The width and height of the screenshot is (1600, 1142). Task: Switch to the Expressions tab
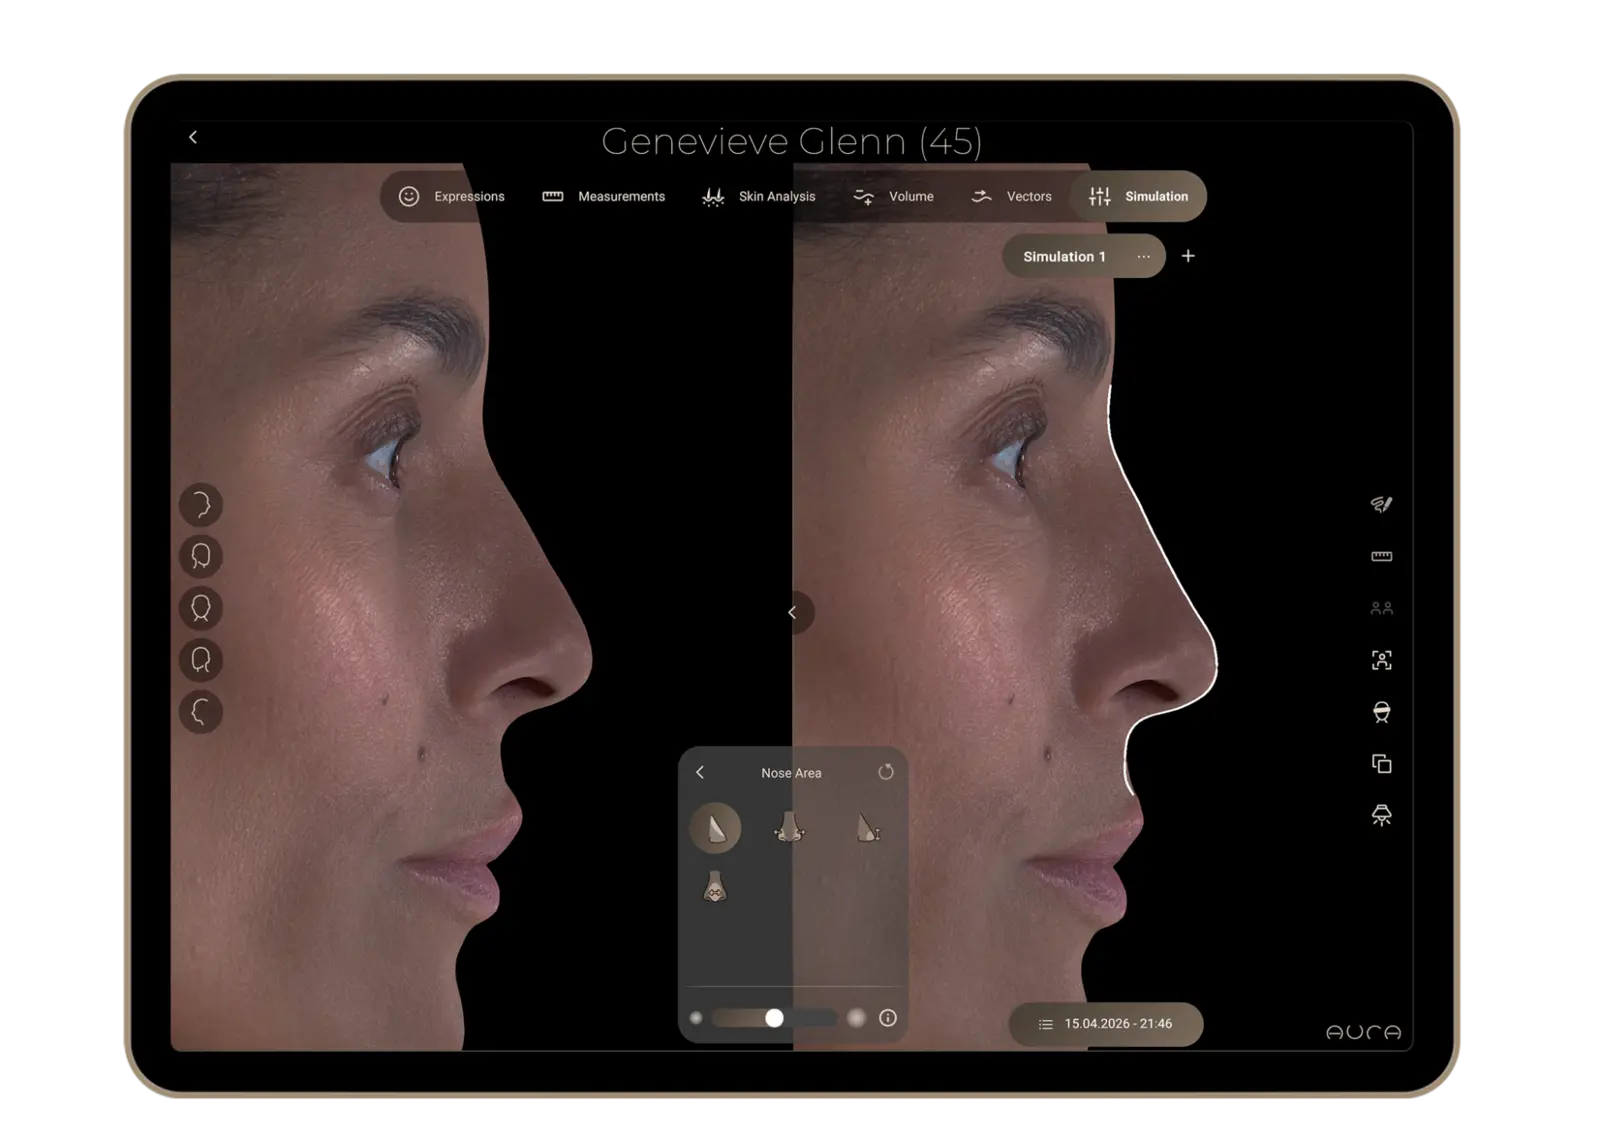(x=452, y=197)
